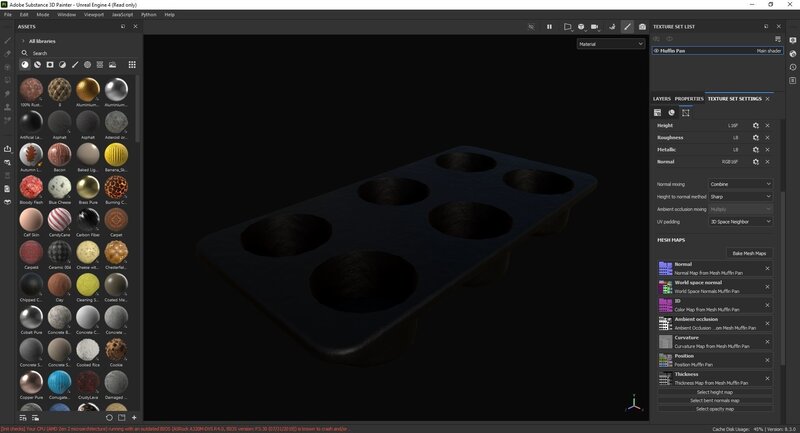Open settings gear for Roughness channel

[x=756, y=137]
